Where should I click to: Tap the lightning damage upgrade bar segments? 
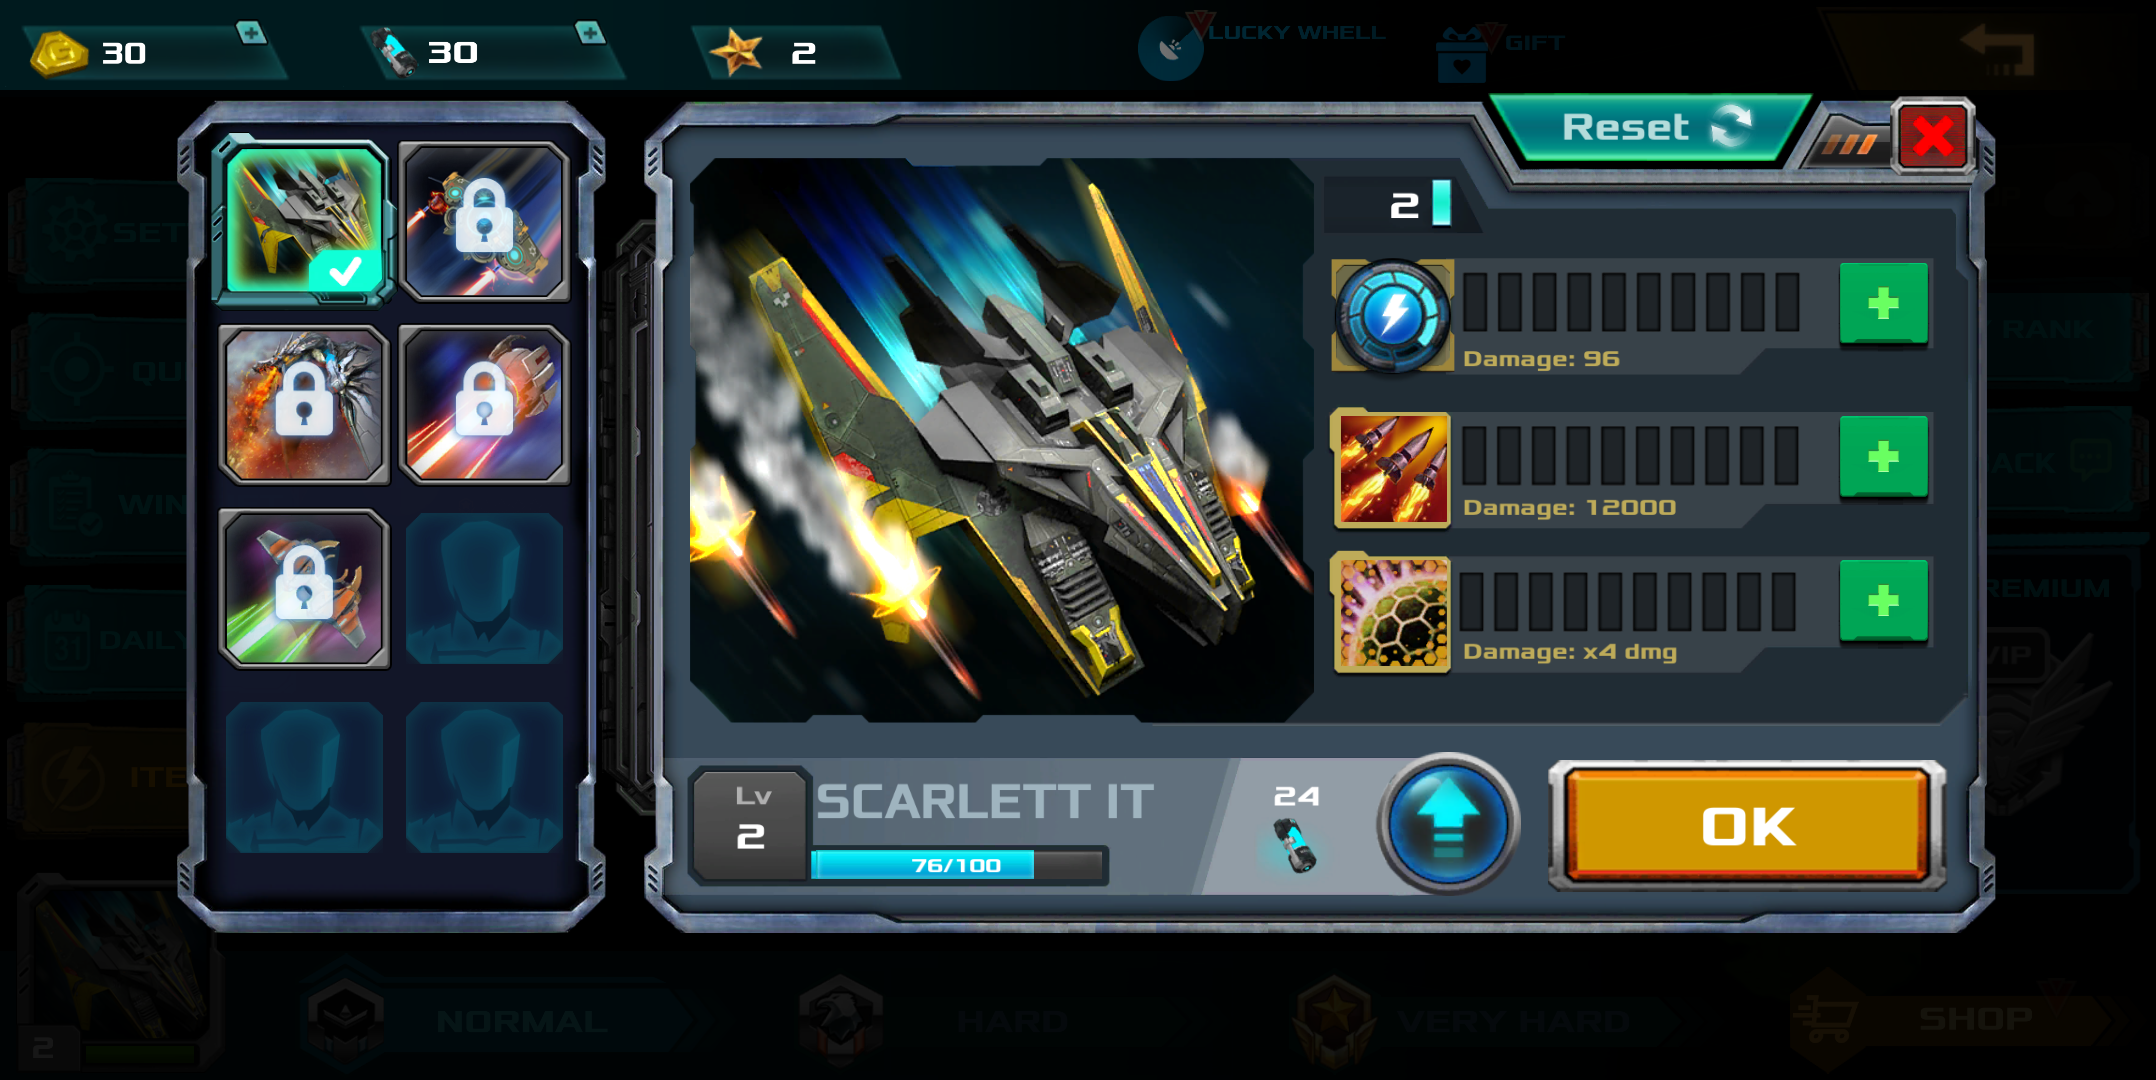1631,302
